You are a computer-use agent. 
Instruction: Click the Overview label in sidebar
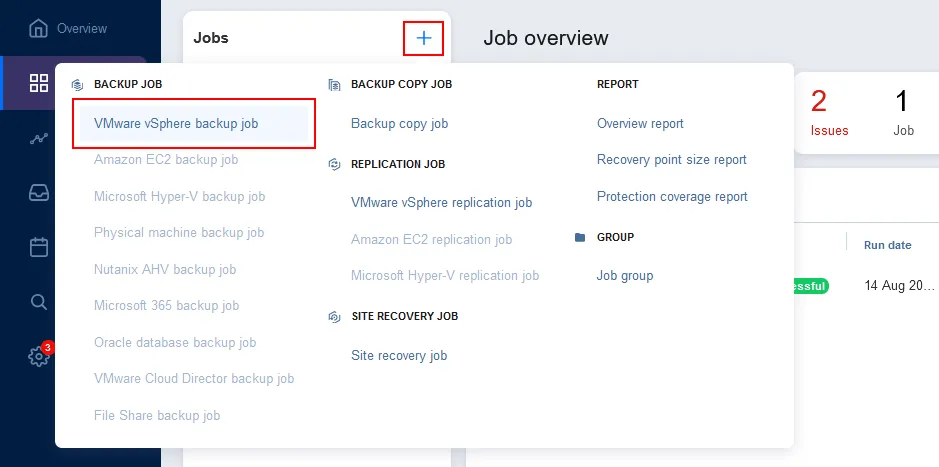tap(82, 28)
